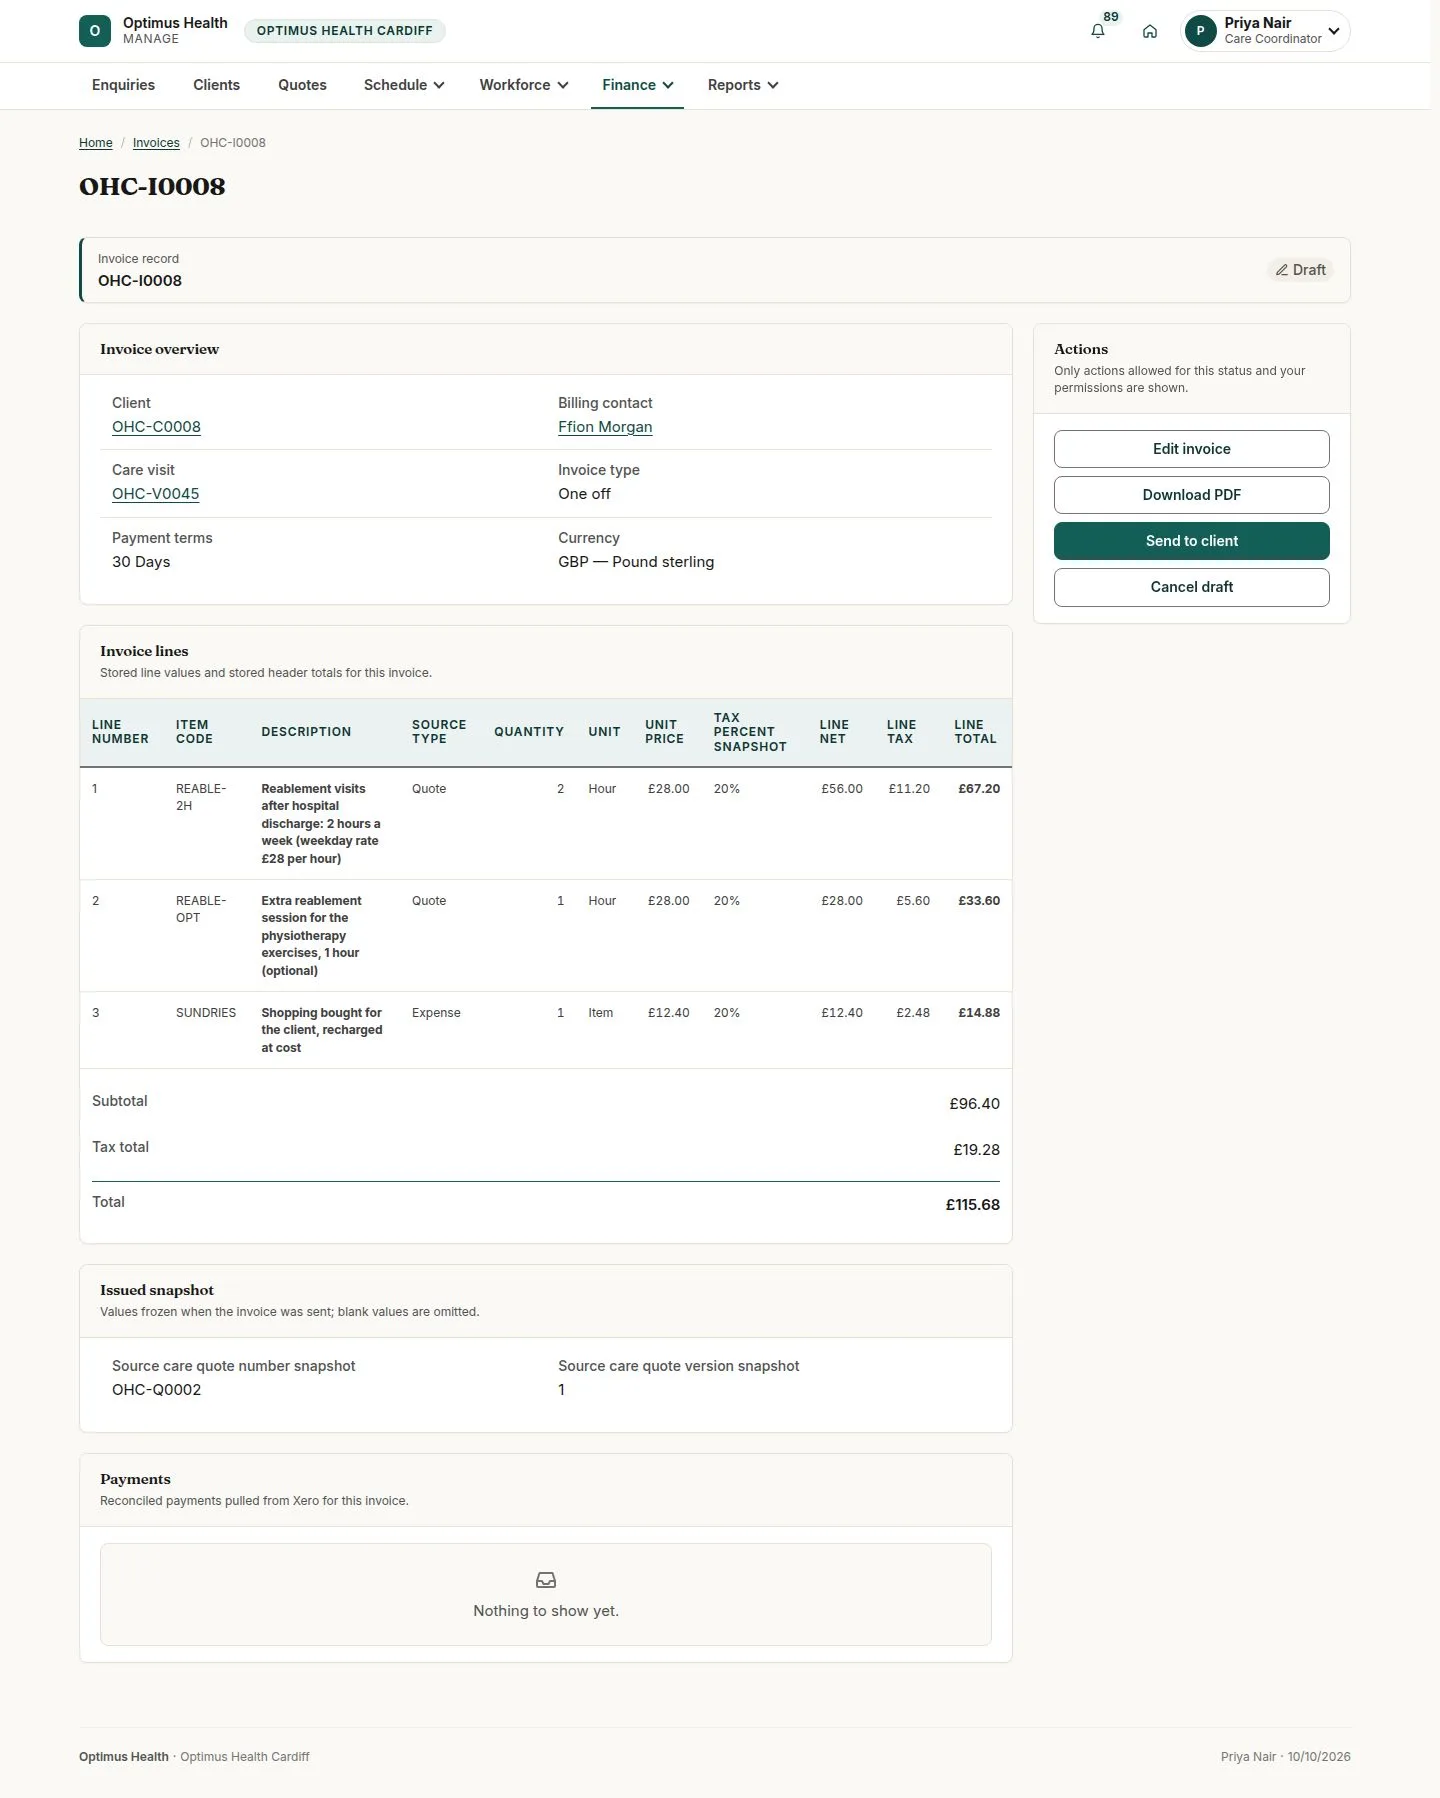Go to home via the house icon

(1150, 31)
